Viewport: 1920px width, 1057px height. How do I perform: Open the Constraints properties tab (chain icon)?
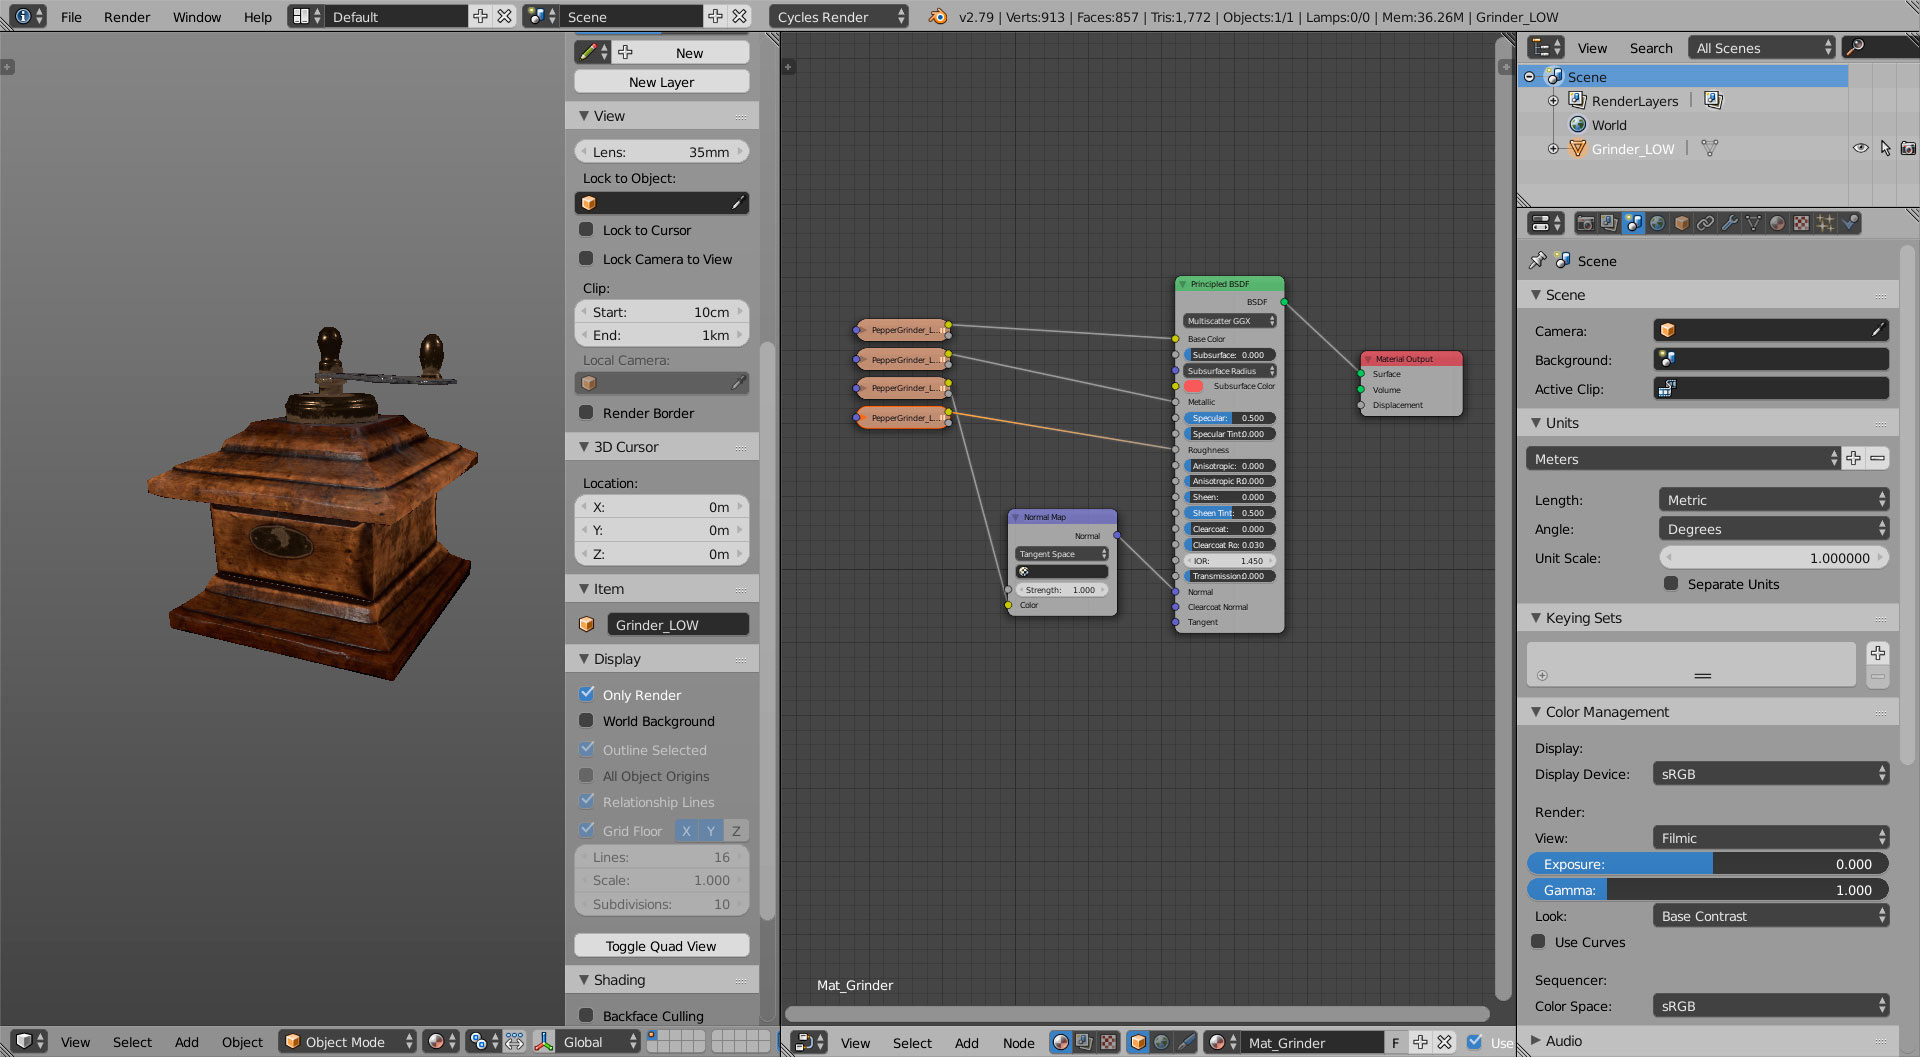[x=1706, y=223]
